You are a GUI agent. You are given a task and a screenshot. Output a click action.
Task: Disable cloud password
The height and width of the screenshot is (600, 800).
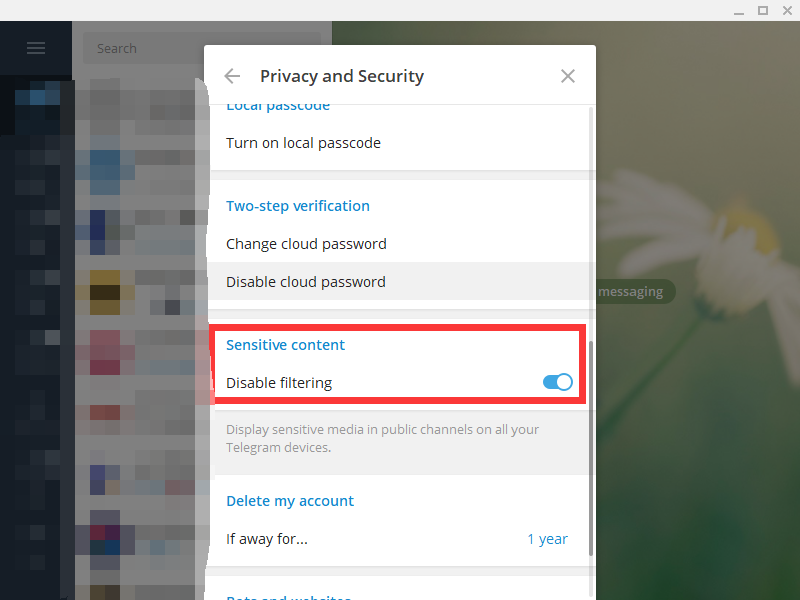tap(306, 281)
